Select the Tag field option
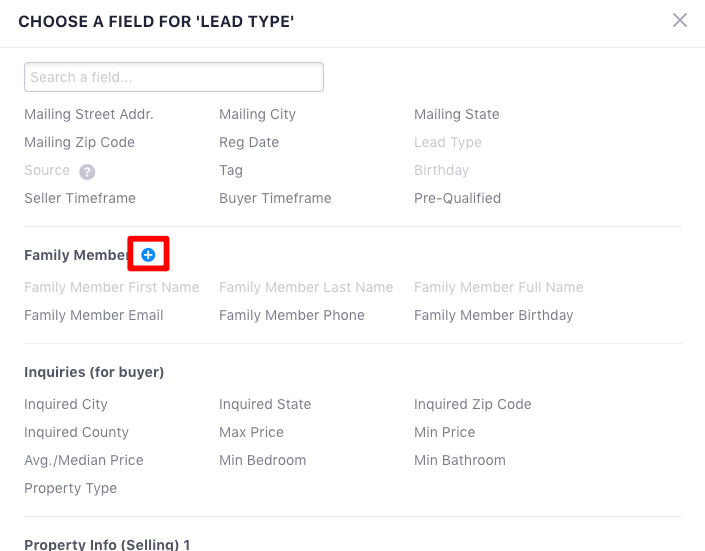The image size is (705, 551). (231, 170)
